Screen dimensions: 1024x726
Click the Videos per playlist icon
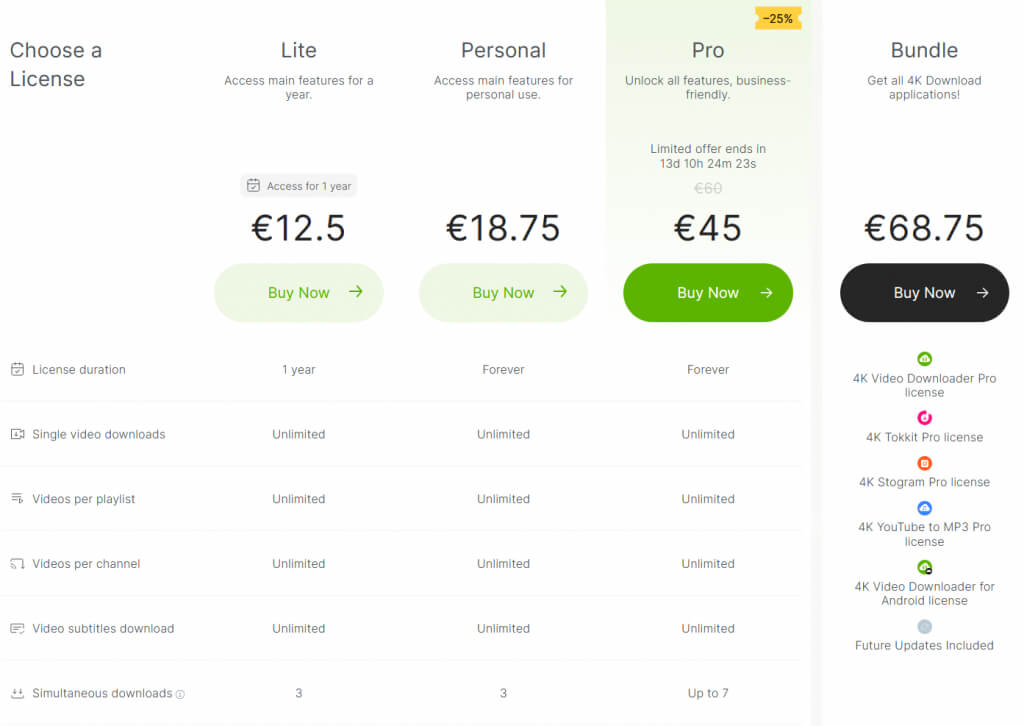tap(17, 498)
